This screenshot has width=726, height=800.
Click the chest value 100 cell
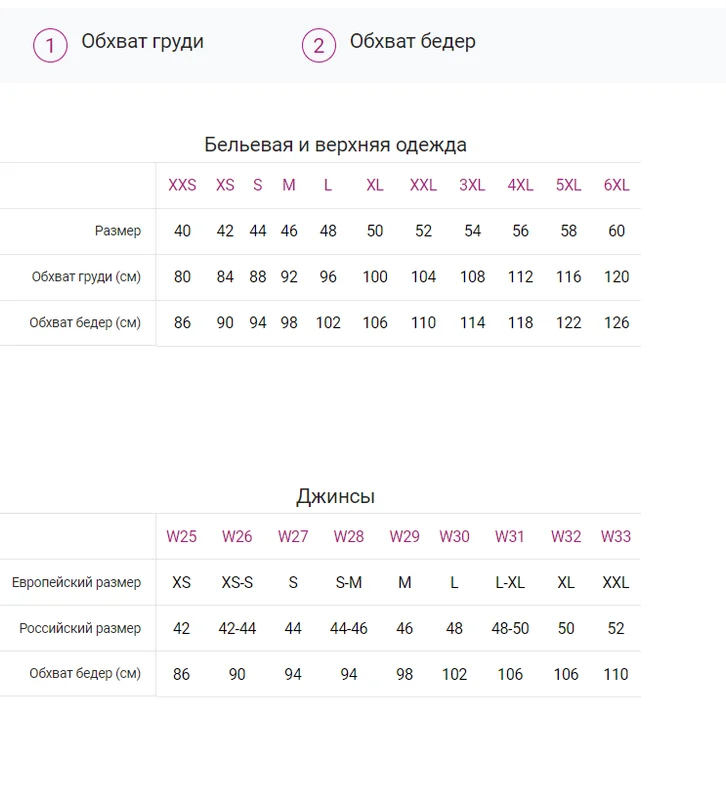coord(374,277)
